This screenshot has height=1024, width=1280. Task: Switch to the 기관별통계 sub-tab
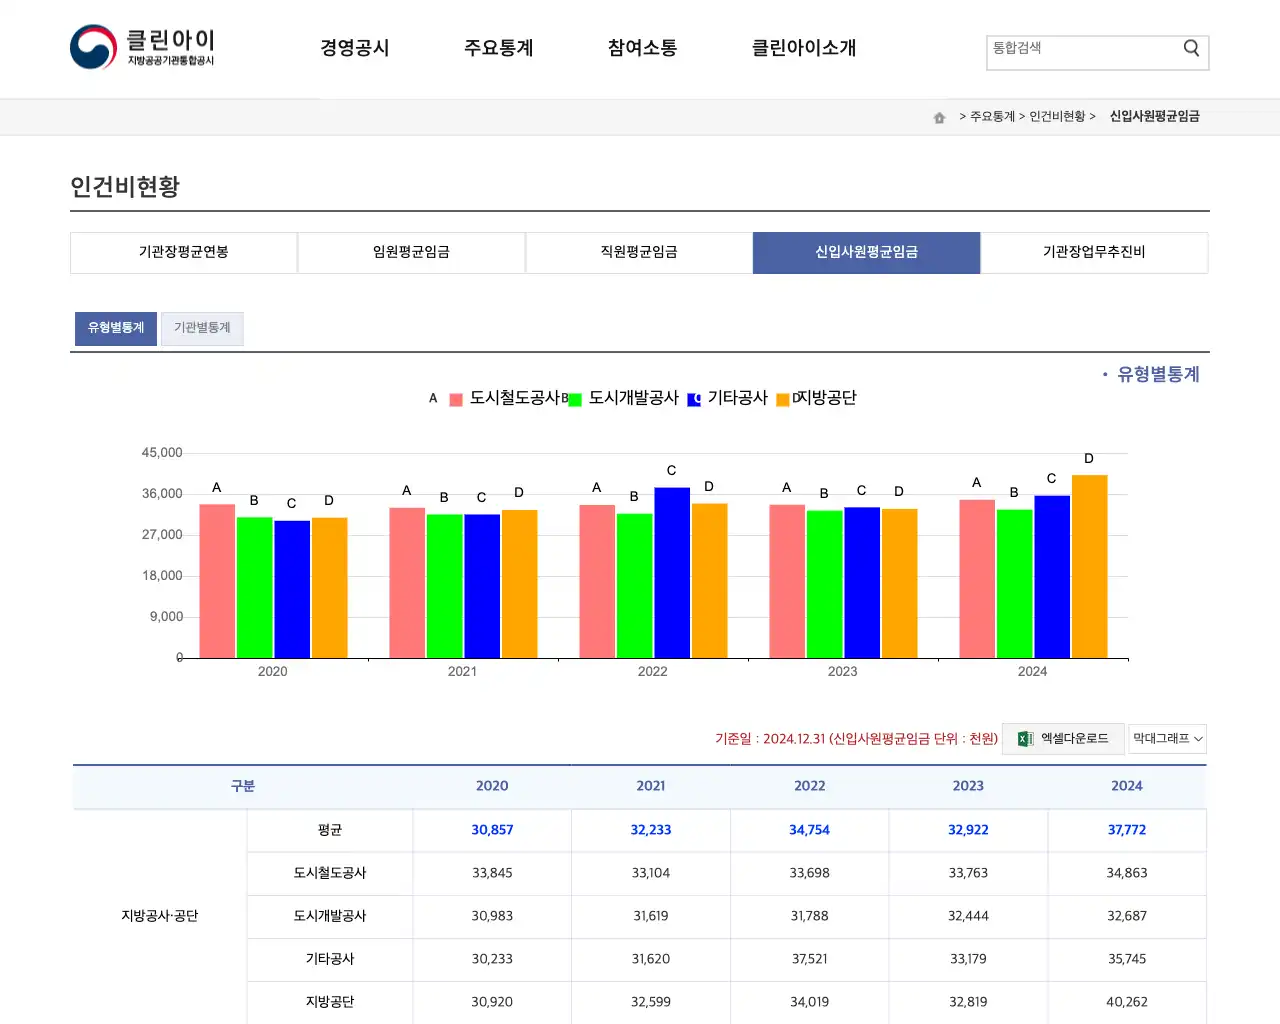click(202, 328)
